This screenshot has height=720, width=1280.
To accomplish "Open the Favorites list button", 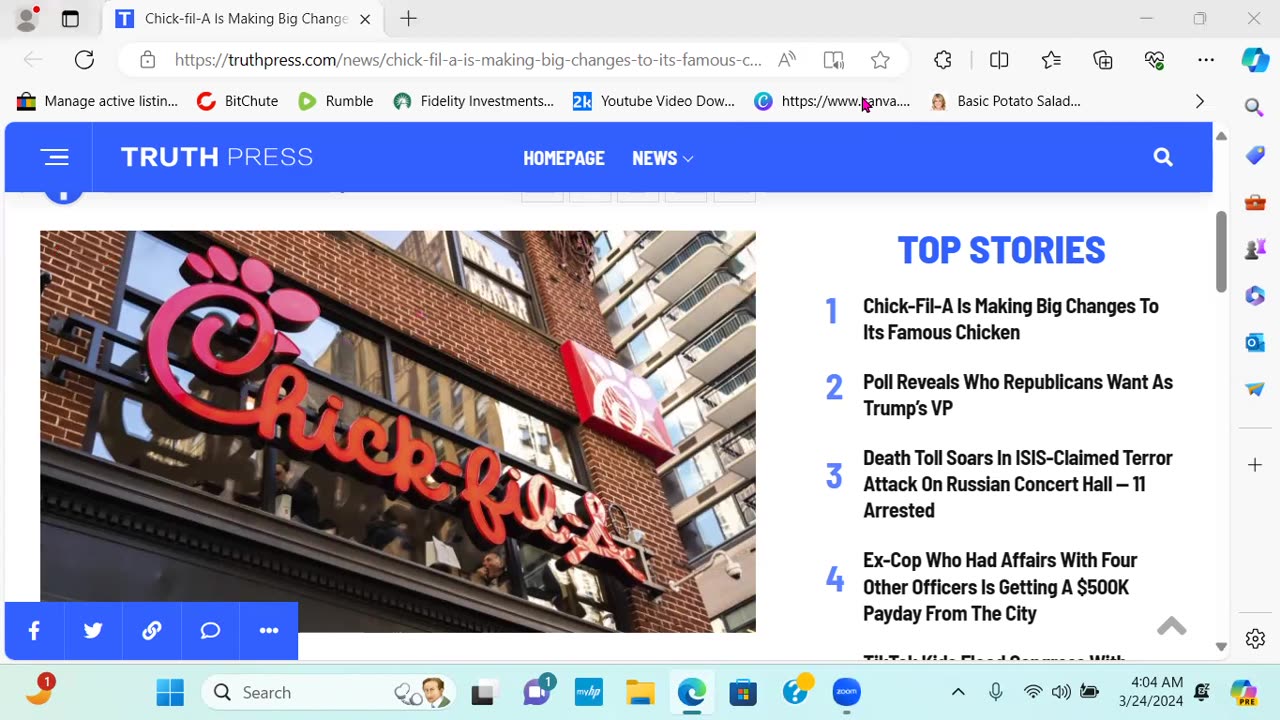I will tap(1051, 60).
